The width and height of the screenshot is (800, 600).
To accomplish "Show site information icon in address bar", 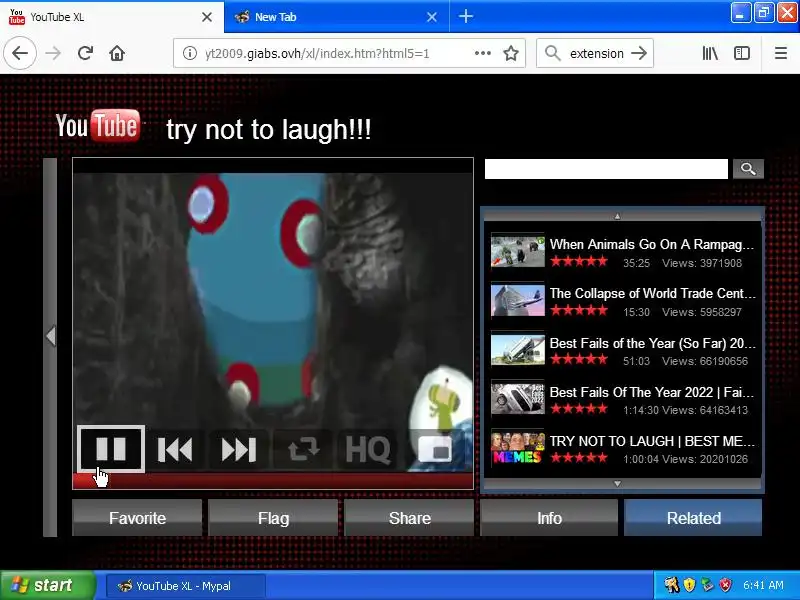I will point(189,53).
